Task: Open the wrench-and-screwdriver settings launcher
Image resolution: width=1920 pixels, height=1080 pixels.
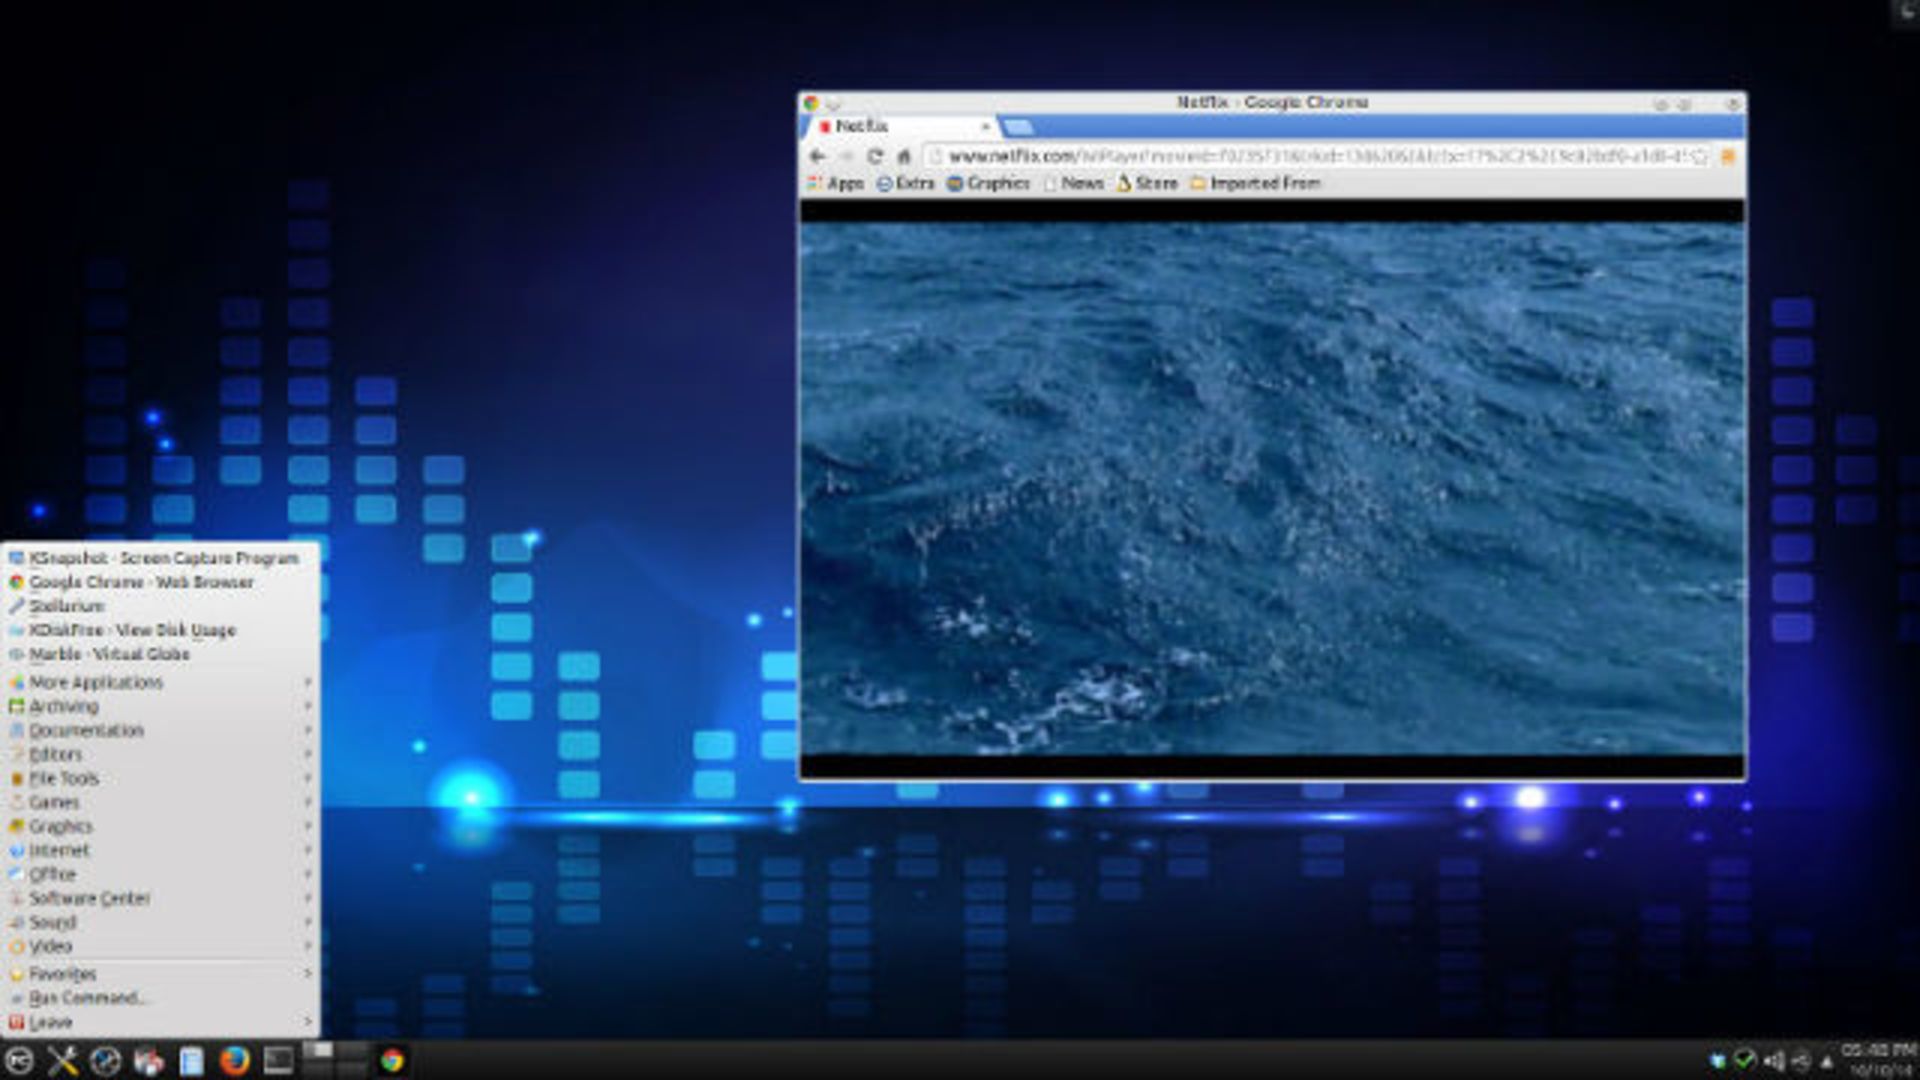Action: [x=62, y=1060]
